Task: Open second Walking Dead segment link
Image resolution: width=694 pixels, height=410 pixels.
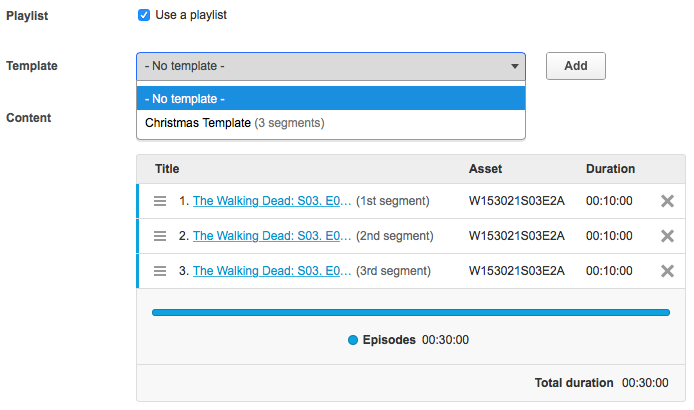Action: (x=272, y=236)
